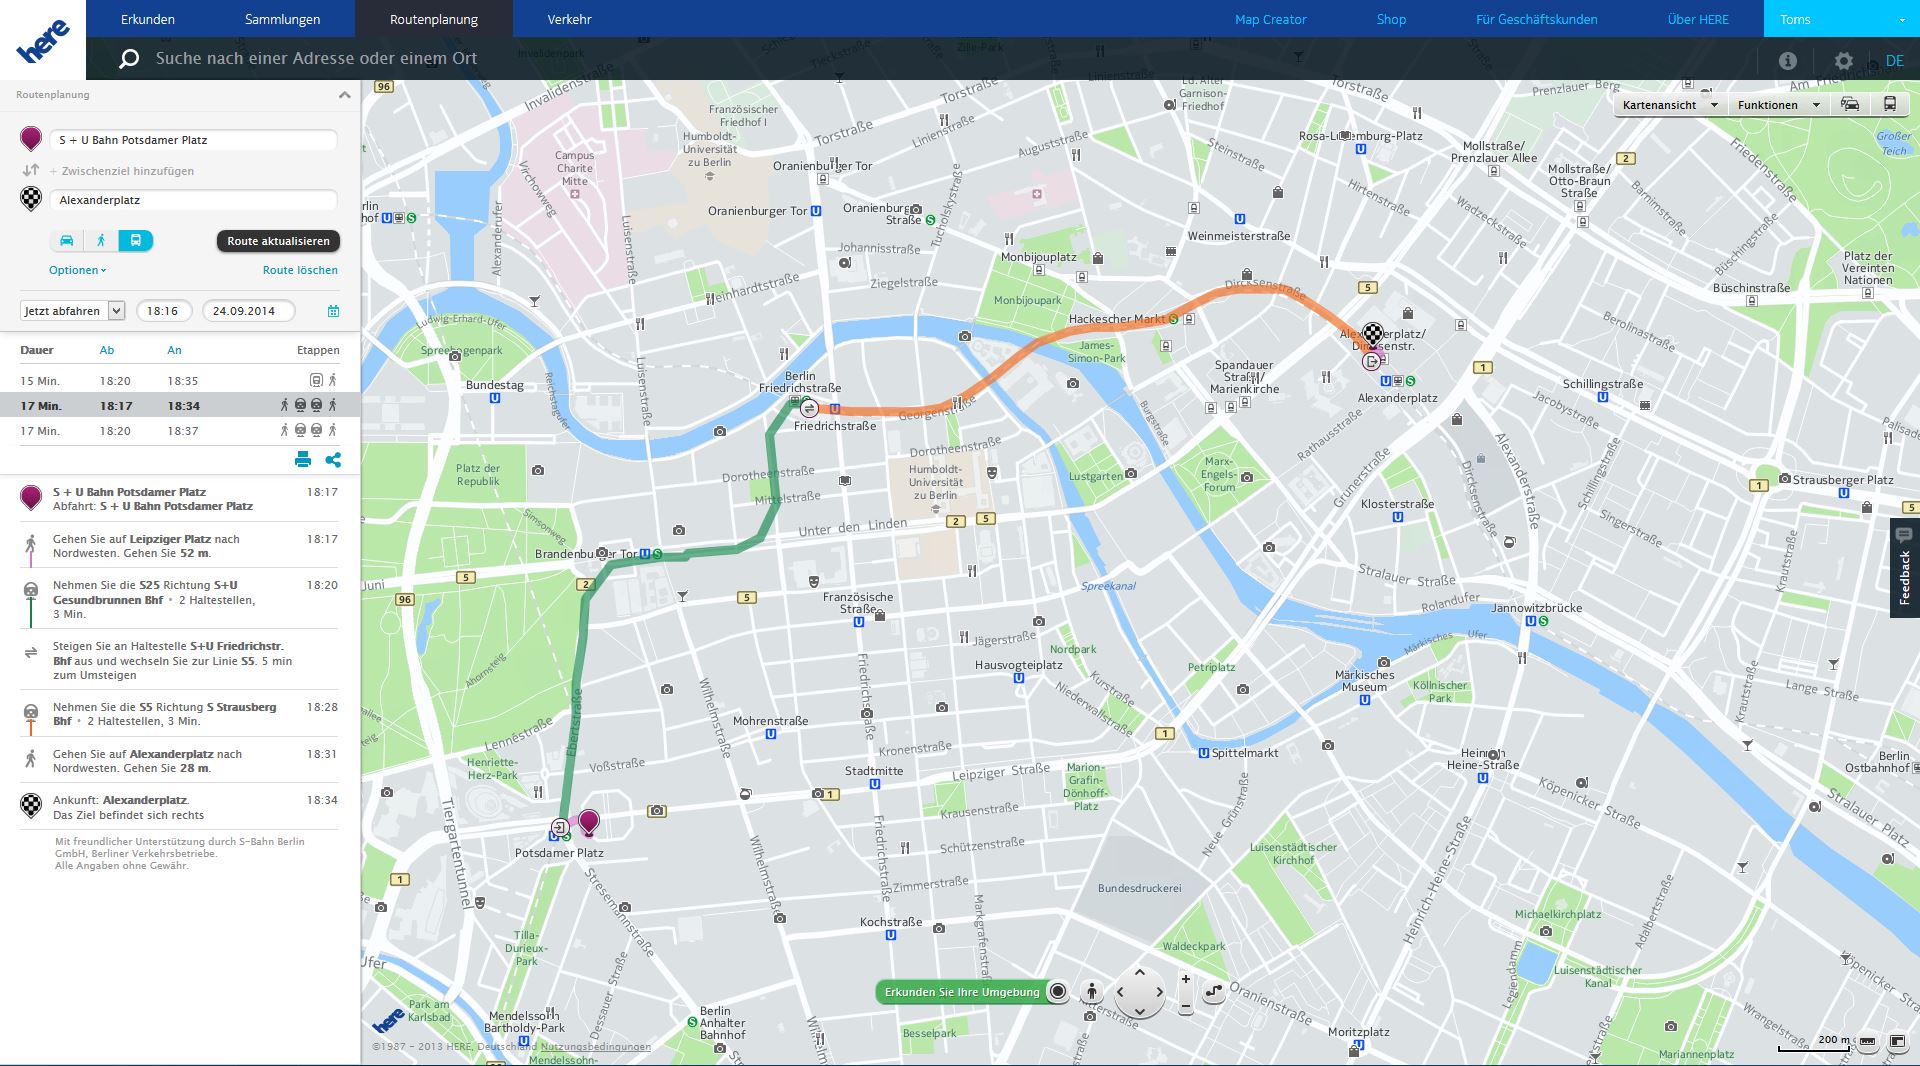Select the Routenplanung tab
This screenshot has height=1066, width=1920.
point(434,19)
